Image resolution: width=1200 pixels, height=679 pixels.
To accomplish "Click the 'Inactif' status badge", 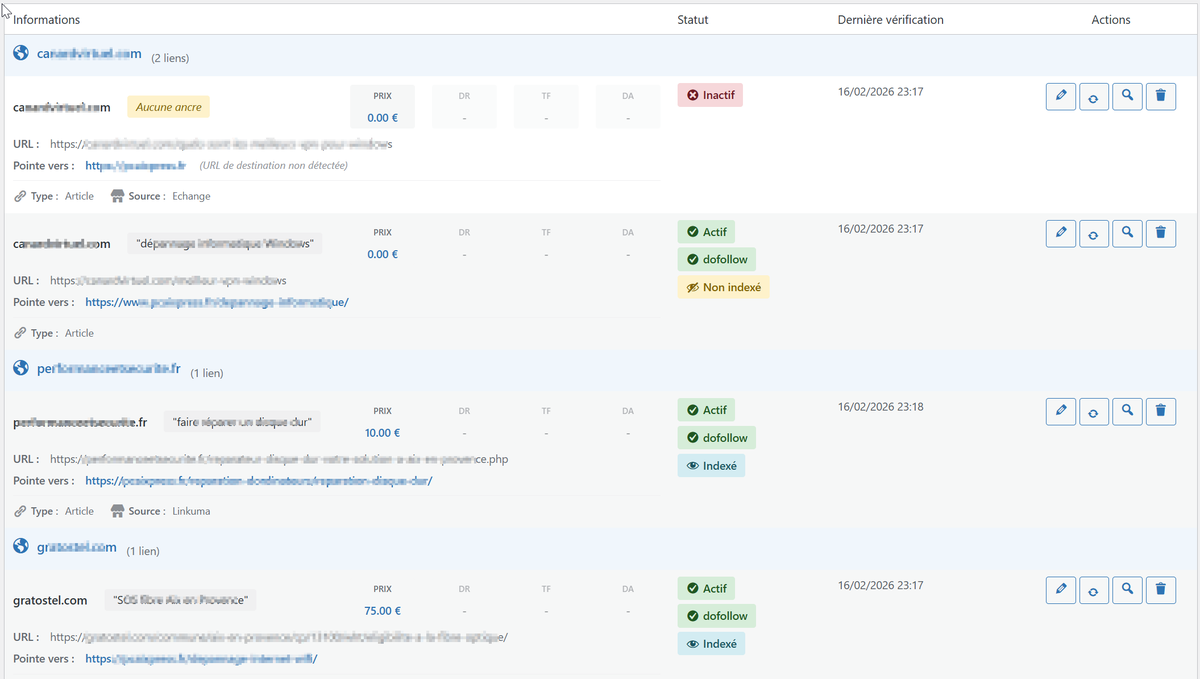I will coord(710,95).
